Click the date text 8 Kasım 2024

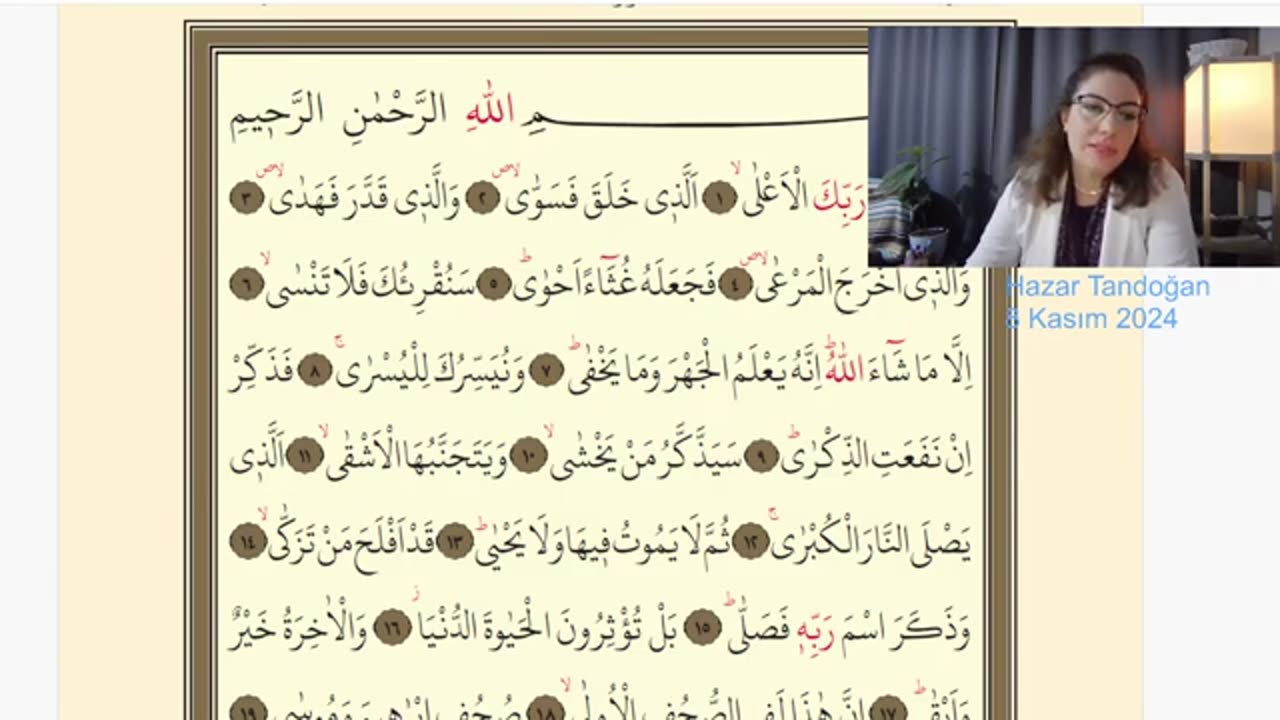[x=1091, y=319]
